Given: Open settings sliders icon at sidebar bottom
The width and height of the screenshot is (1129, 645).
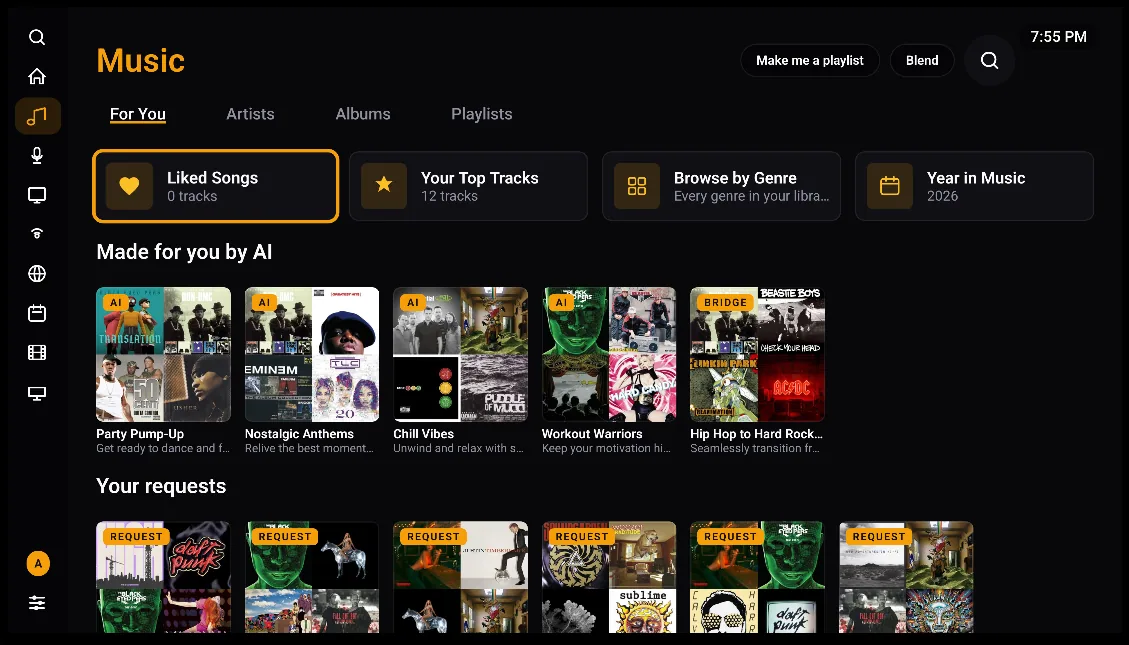Looking at the screenshot, I should pyautogui.click(x=37, y=603).
